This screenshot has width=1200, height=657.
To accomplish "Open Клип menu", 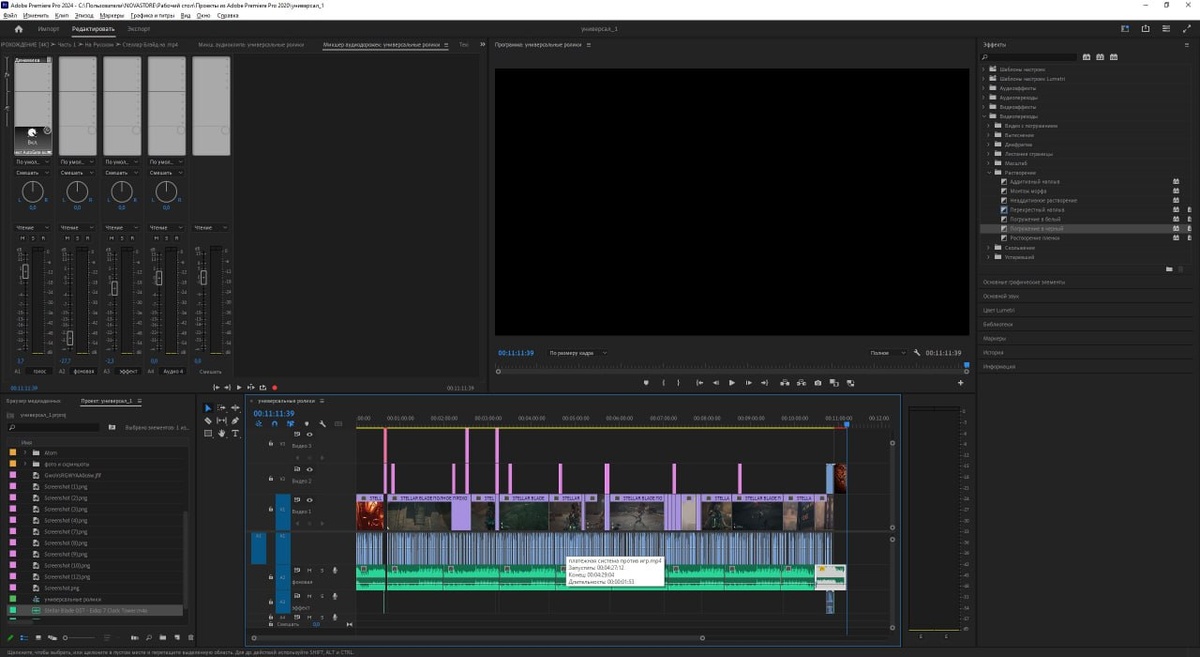I will pos(62,16).
